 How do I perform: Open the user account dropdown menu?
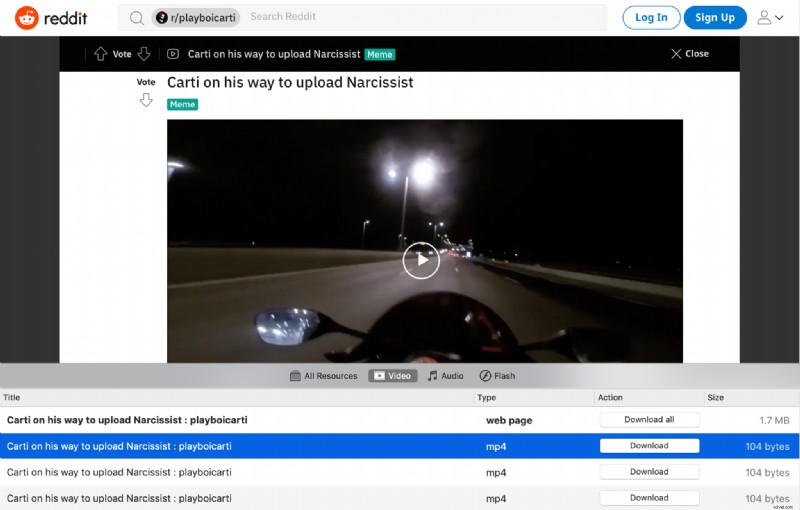tap(770, 18)
